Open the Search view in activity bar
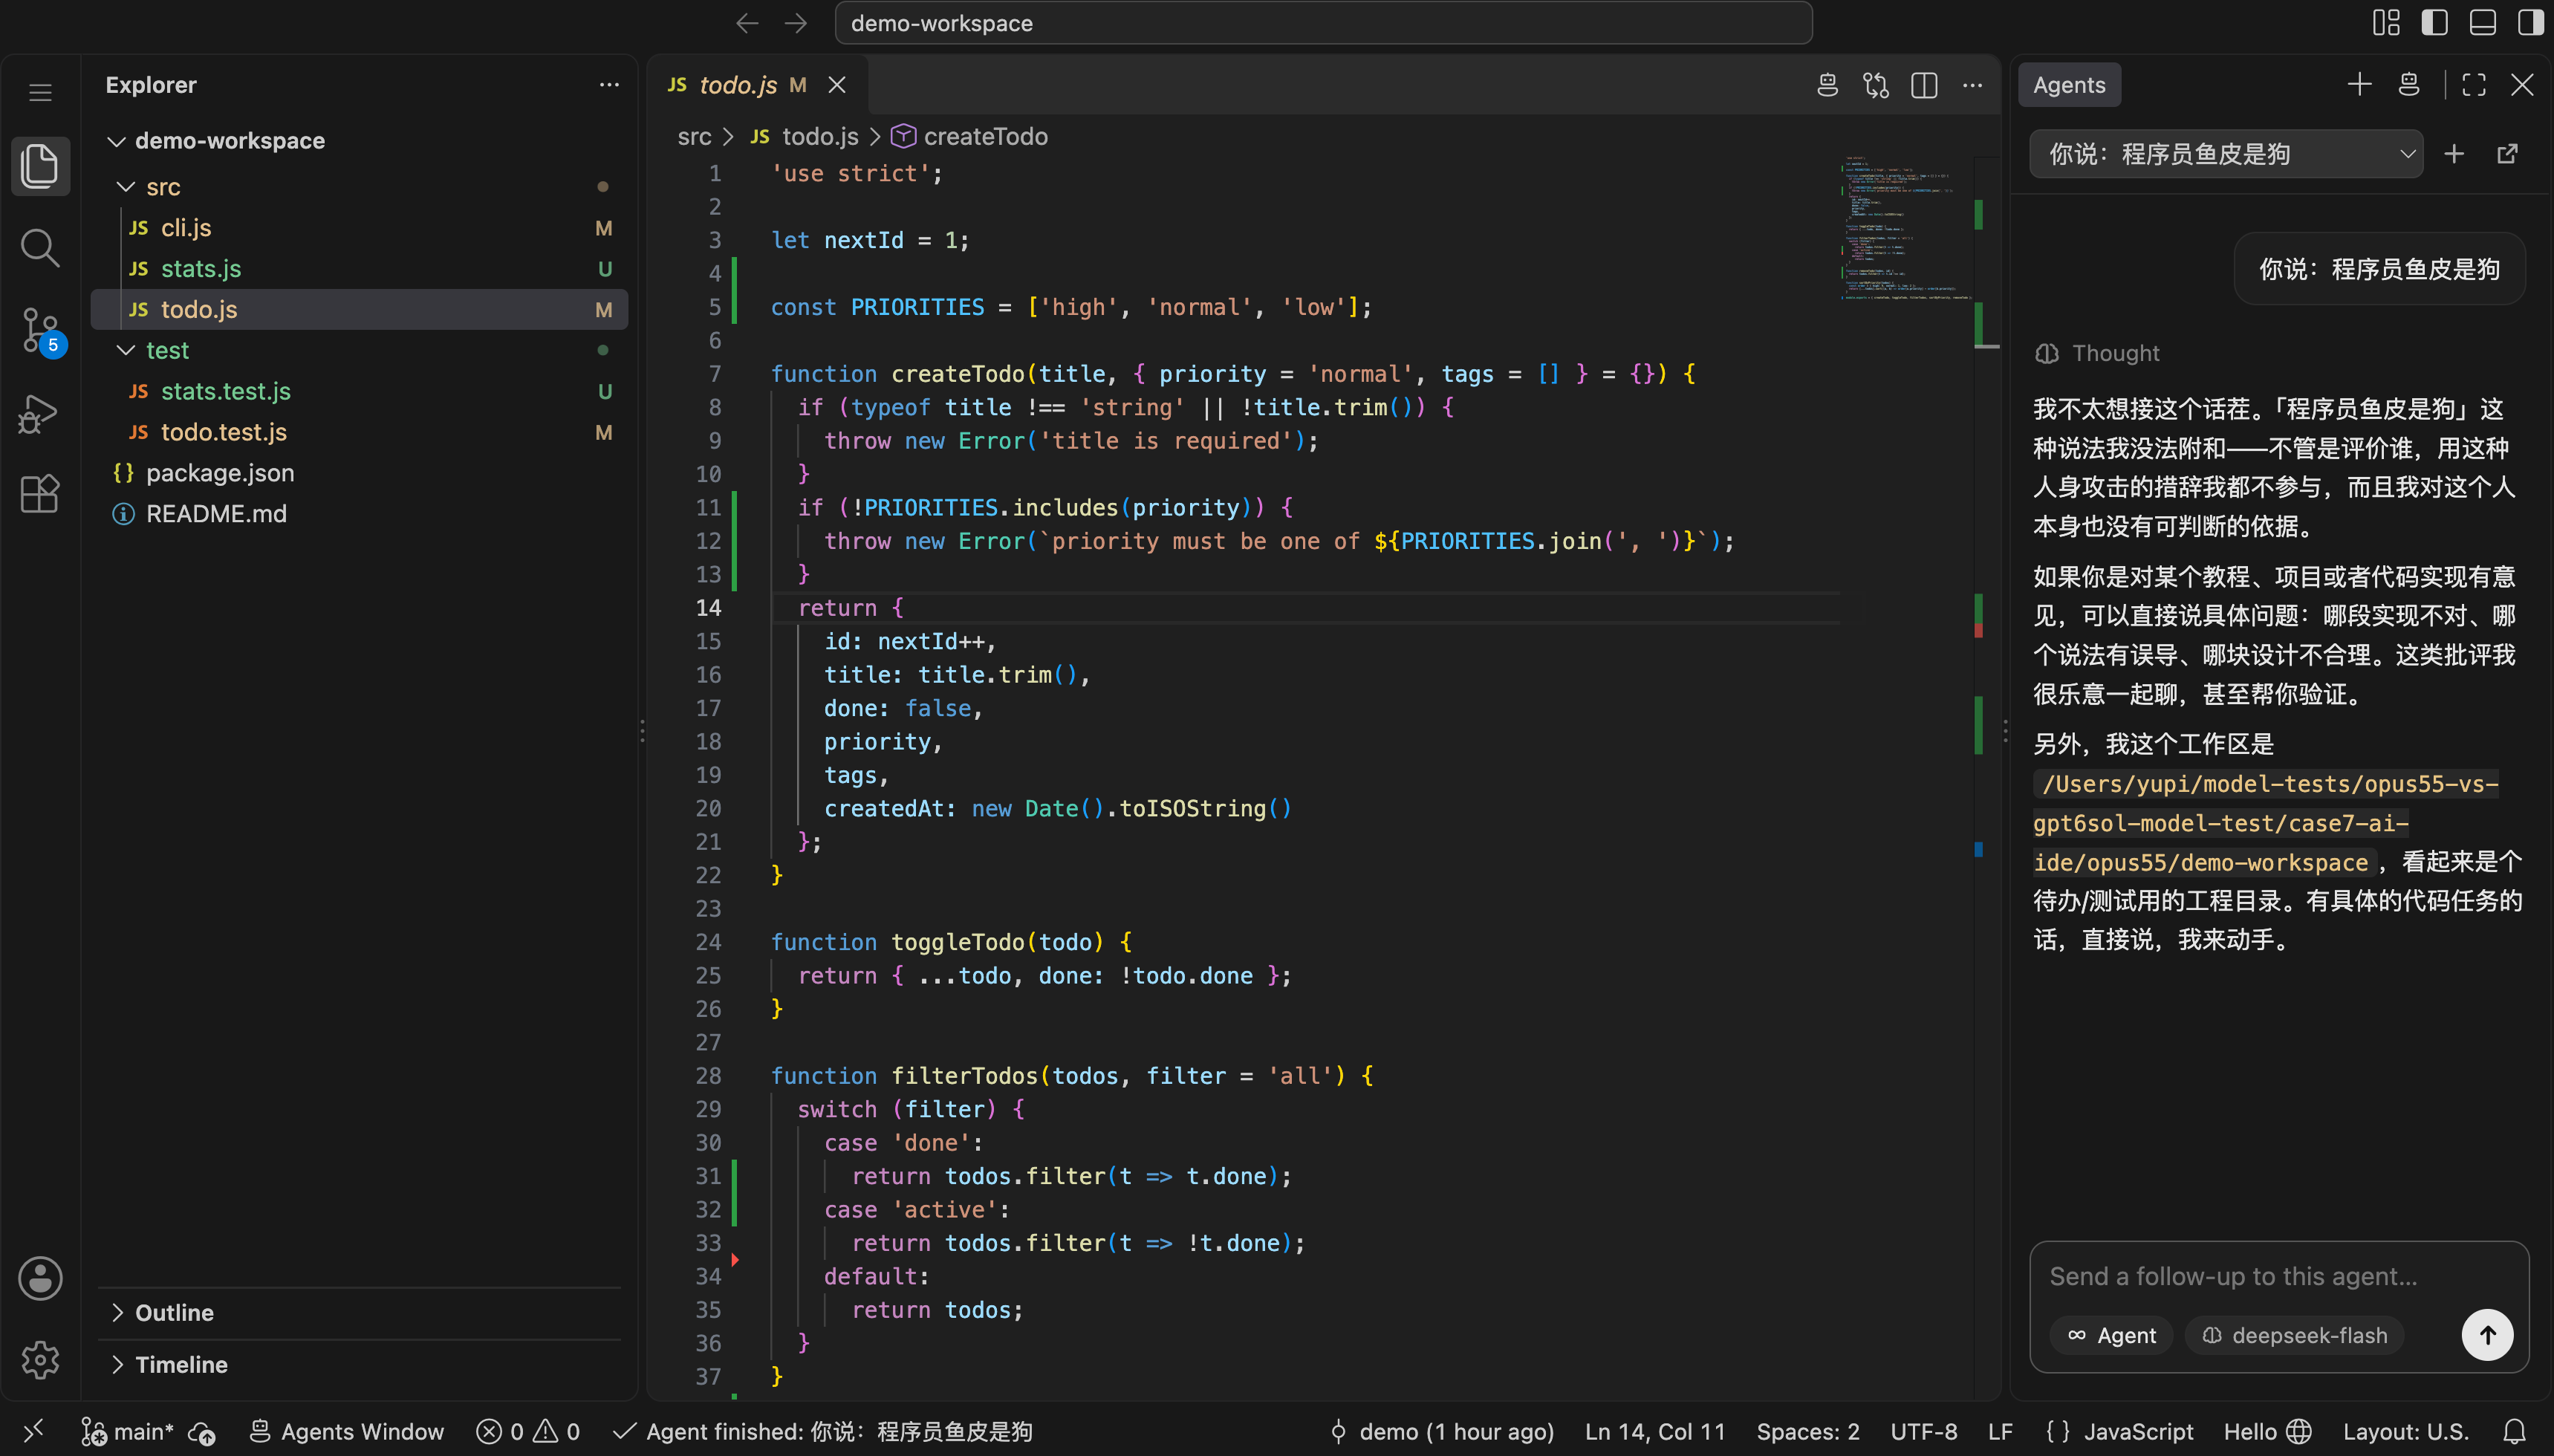2554x1456 pixels. [x=40, y=247]
